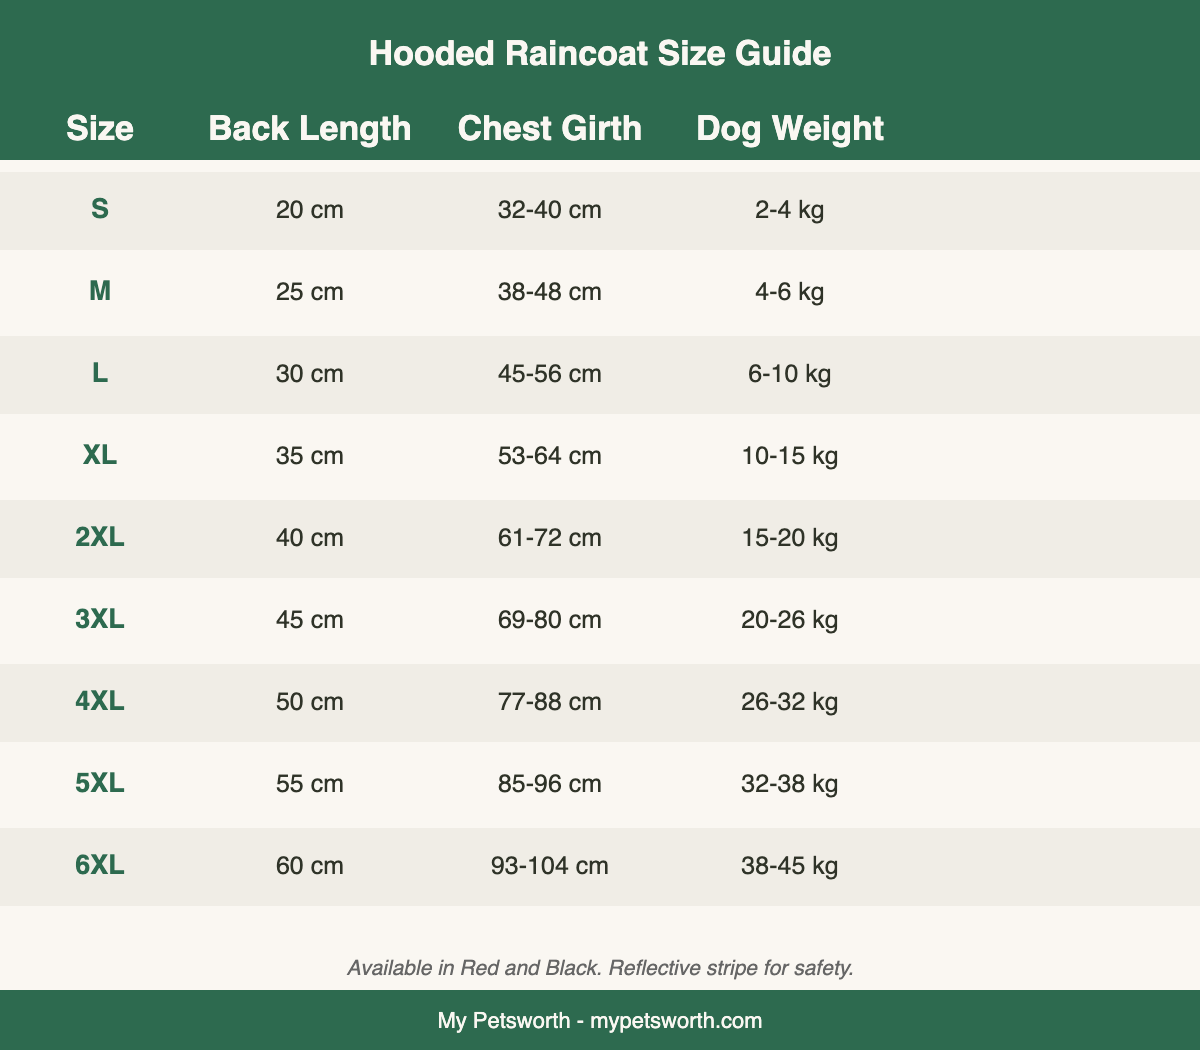Click the M size row label

click(x=100, y=291)
